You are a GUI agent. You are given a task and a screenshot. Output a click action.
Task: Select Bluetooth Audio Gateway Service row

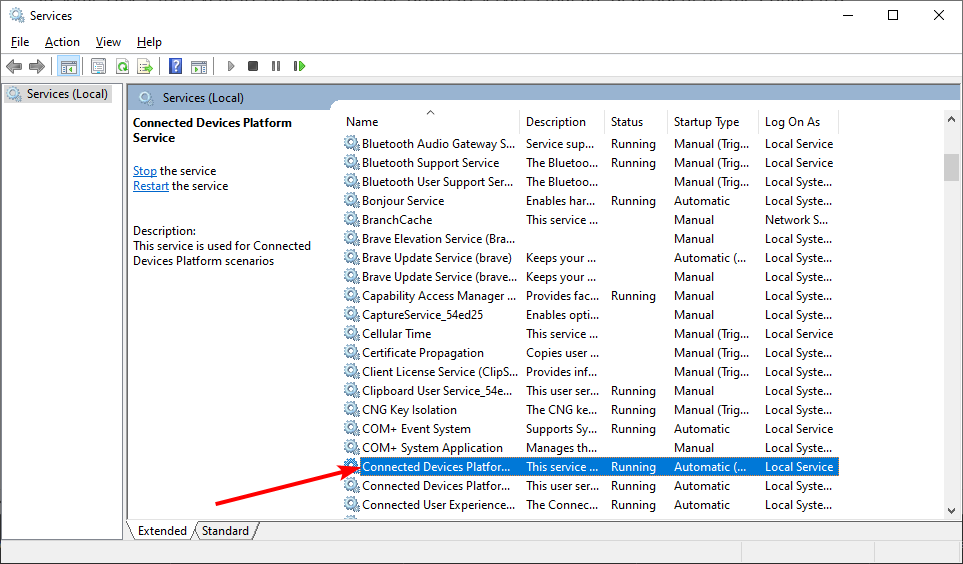(590, 144)
